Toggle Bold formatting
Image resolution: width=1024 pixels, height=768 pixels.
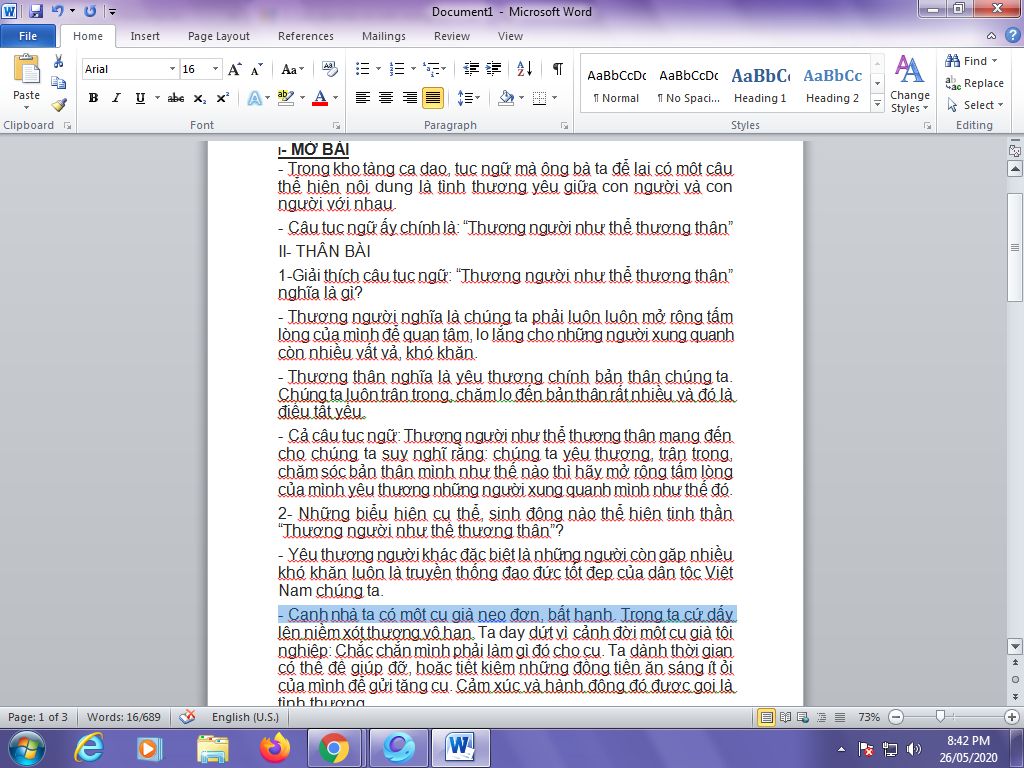(93, 98)
